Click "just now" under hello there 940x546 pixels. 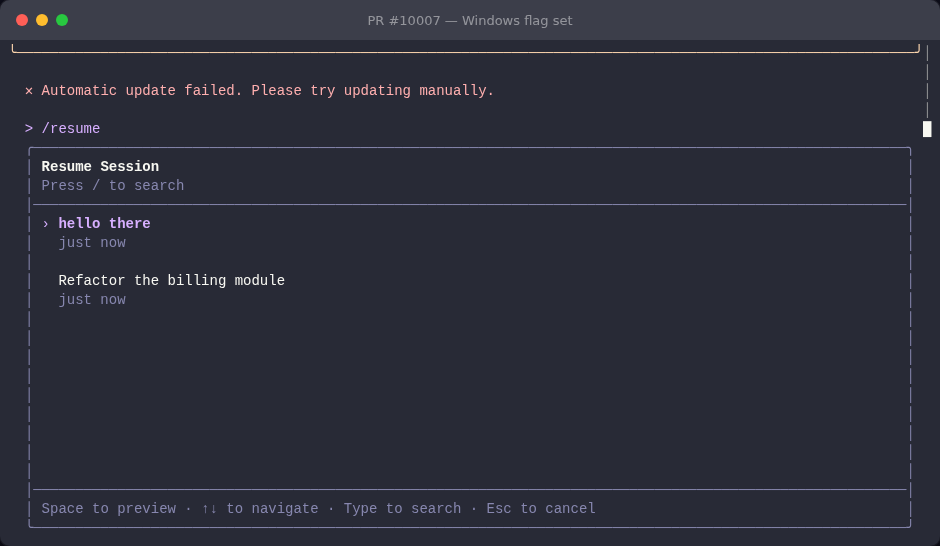pyautogui.click(x=92, y=243)
